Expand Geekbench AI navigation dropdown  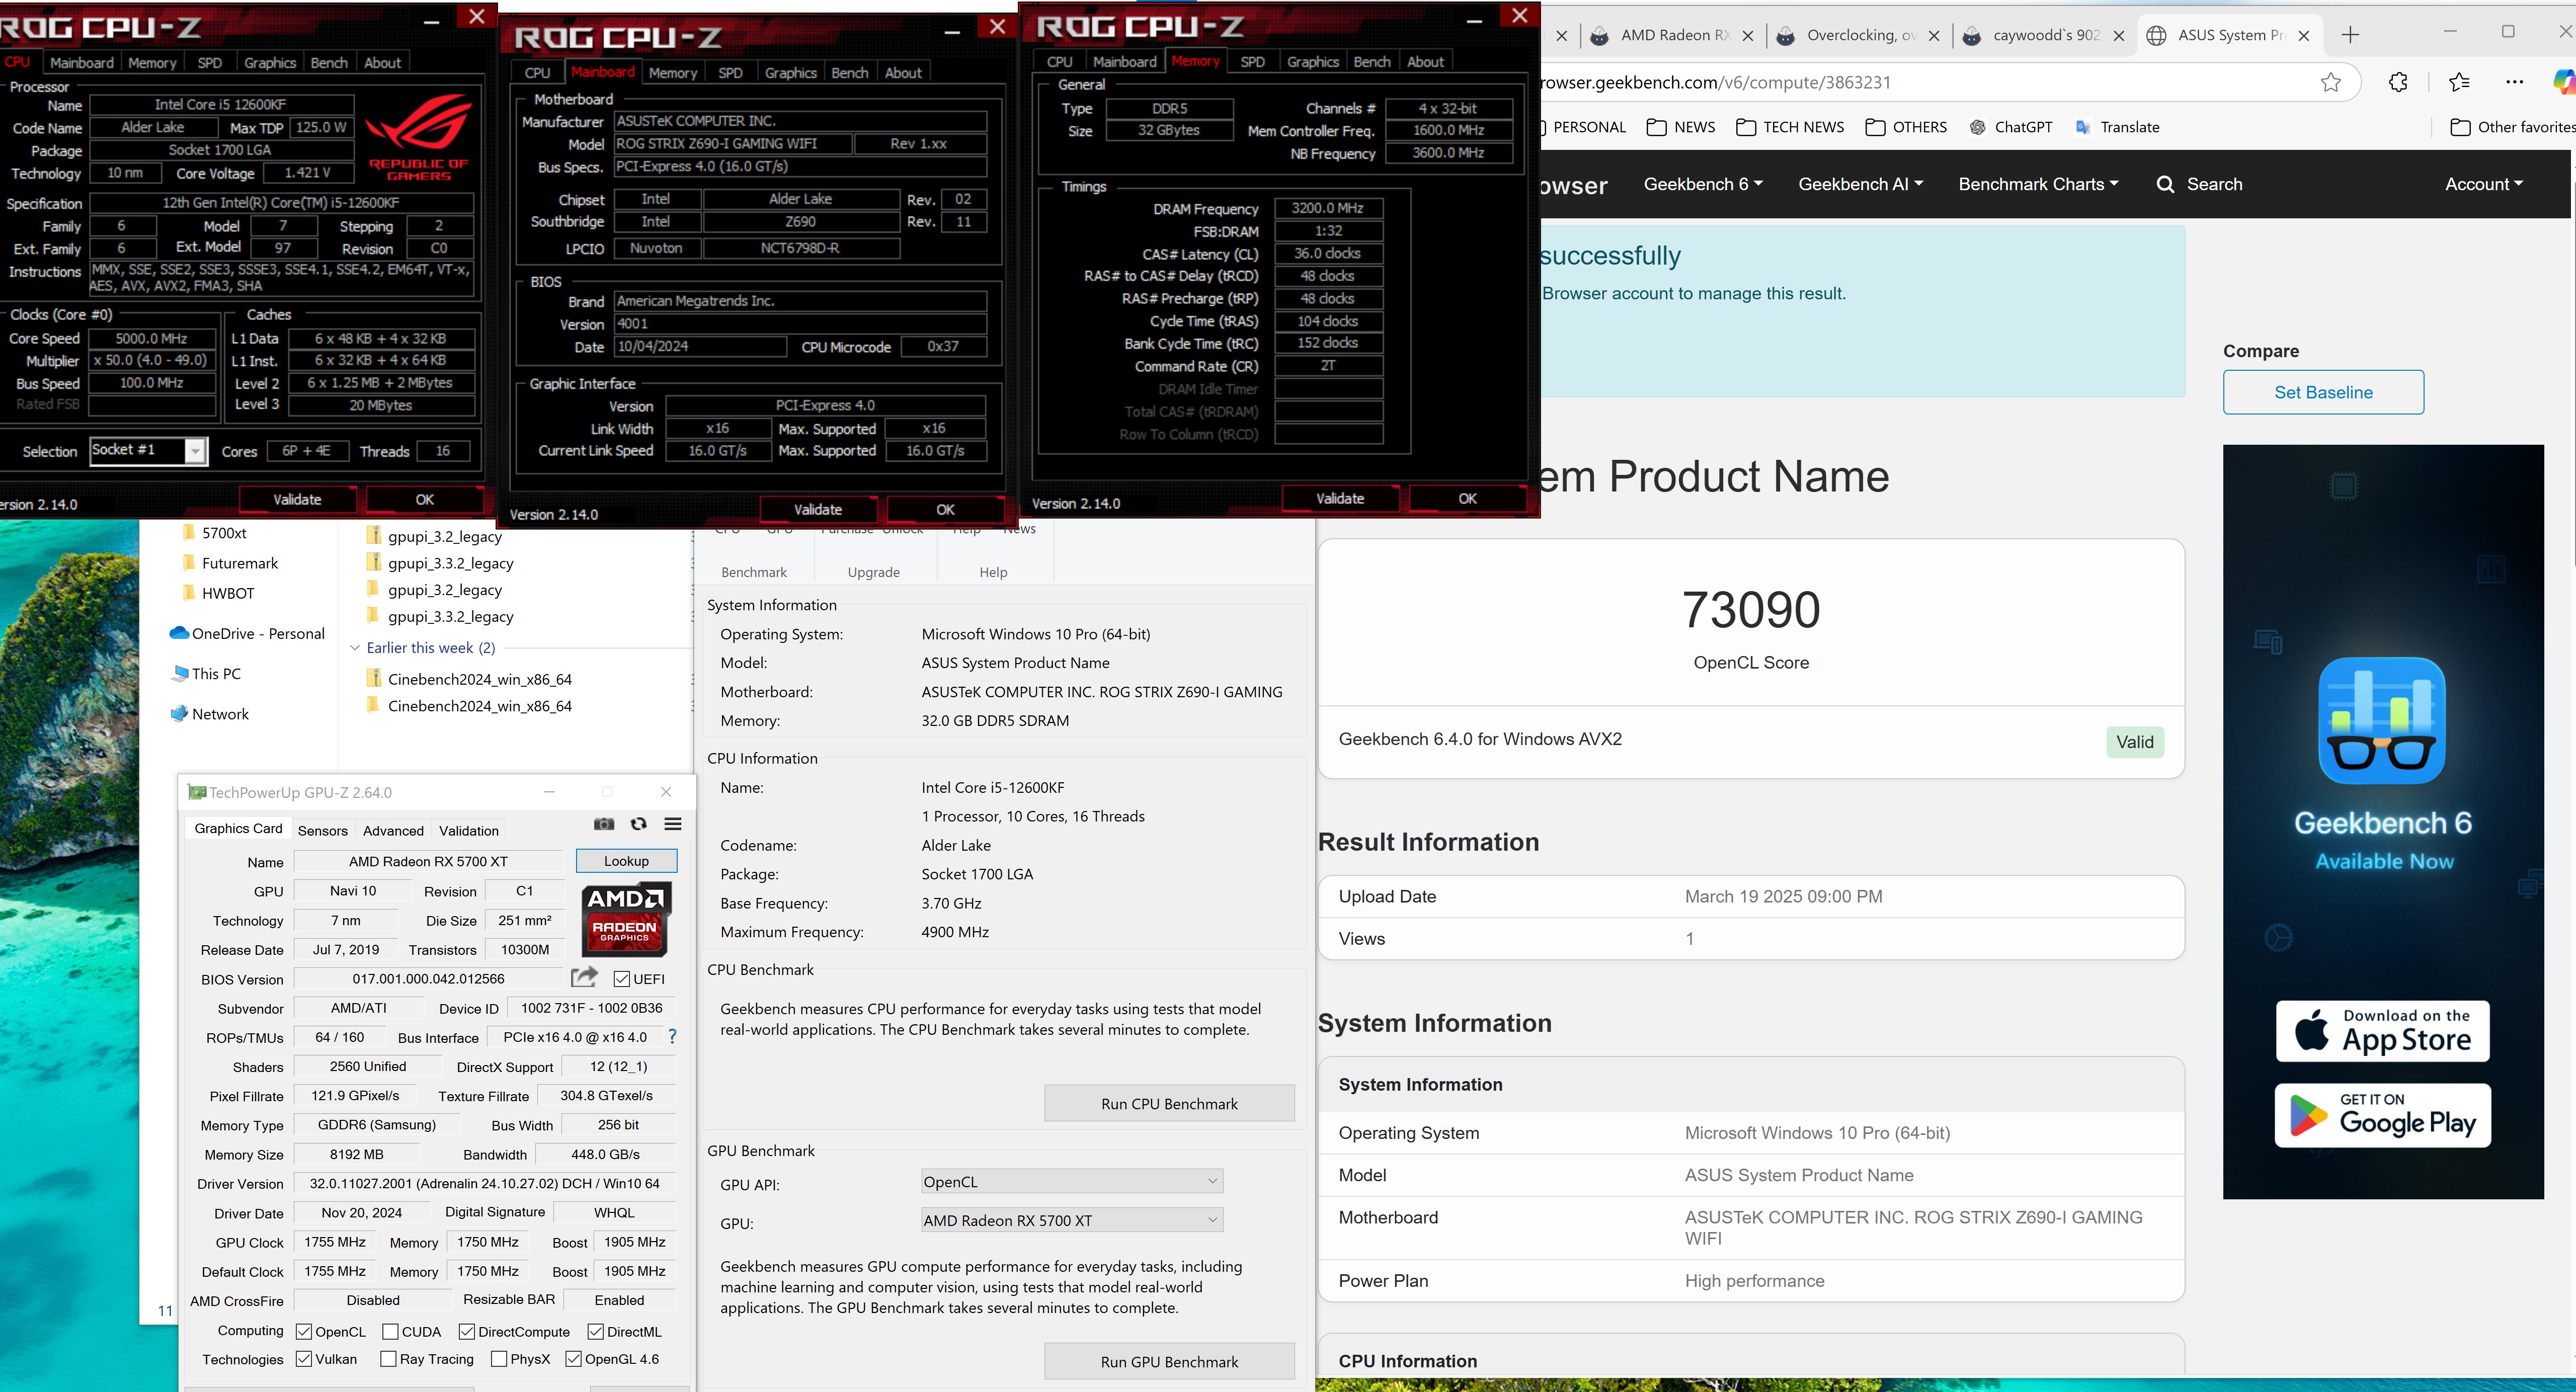1860,185
